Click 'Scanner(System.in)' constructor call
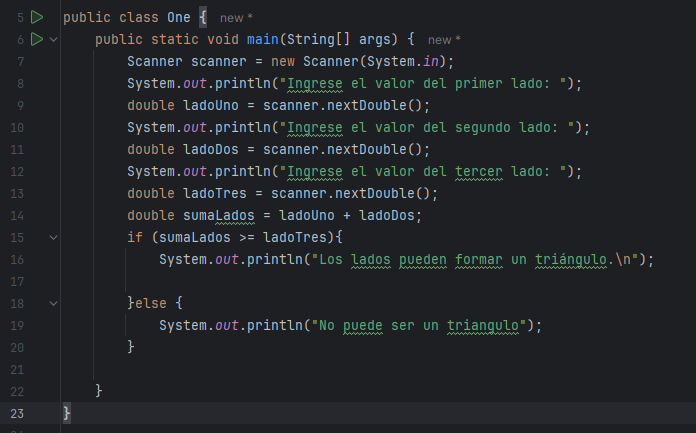Viewport: 696px width, 433px height. tap(374, 61)
